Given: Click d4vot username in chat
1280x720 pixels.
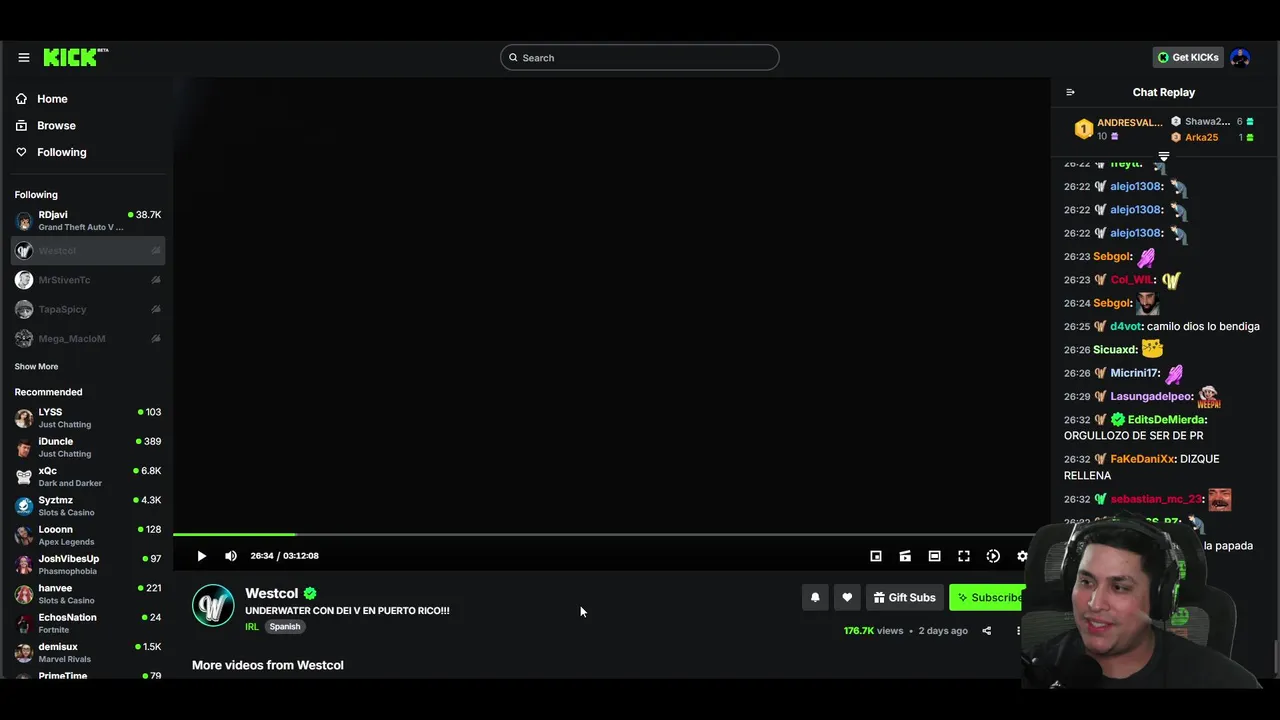Looking at the screenshot, I should pos(1125,327).
